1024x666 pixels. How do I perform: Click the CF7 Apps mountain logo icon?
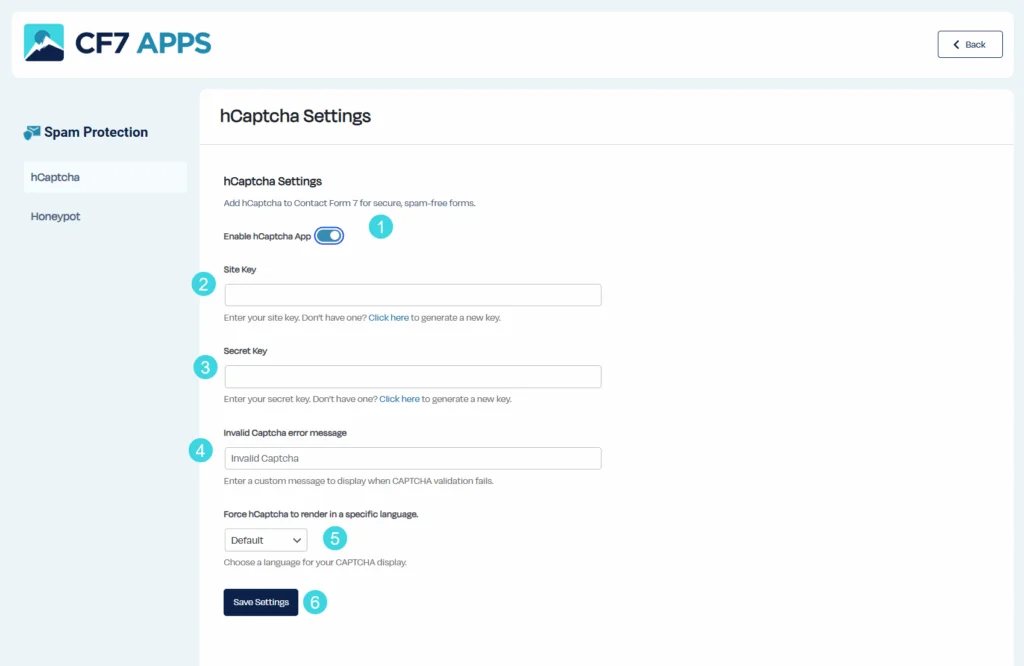point(44,42)
